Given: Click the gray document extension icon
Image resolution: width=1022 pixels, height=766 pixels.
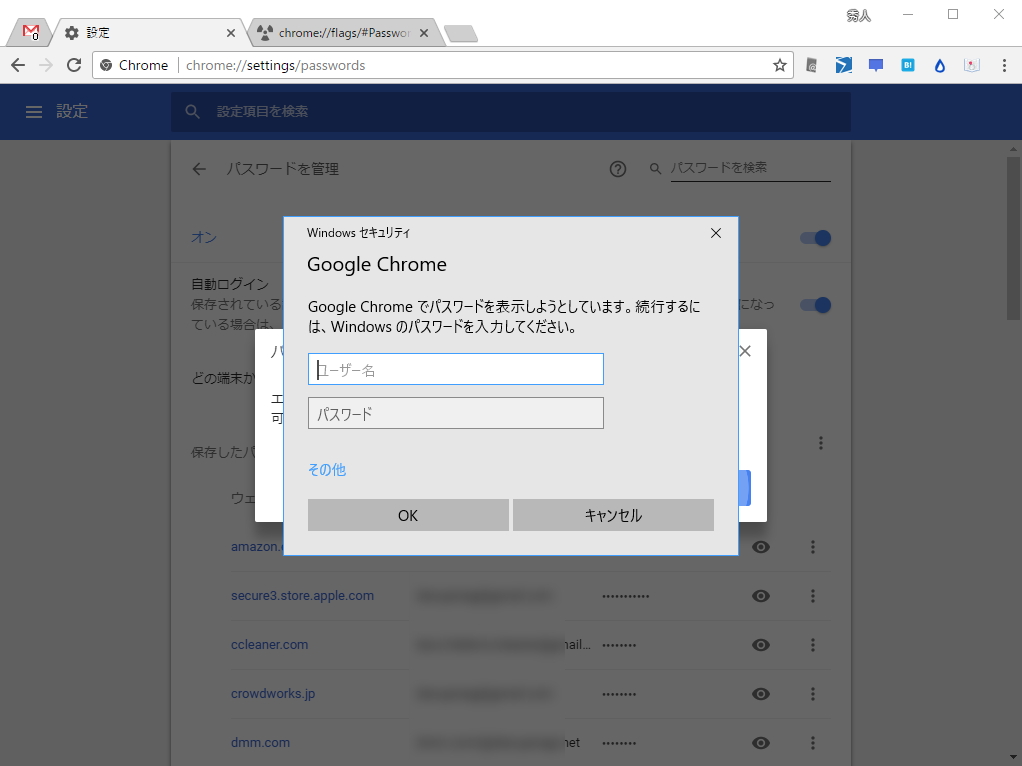Looking at the screenshot, I should tap(811, 65).
